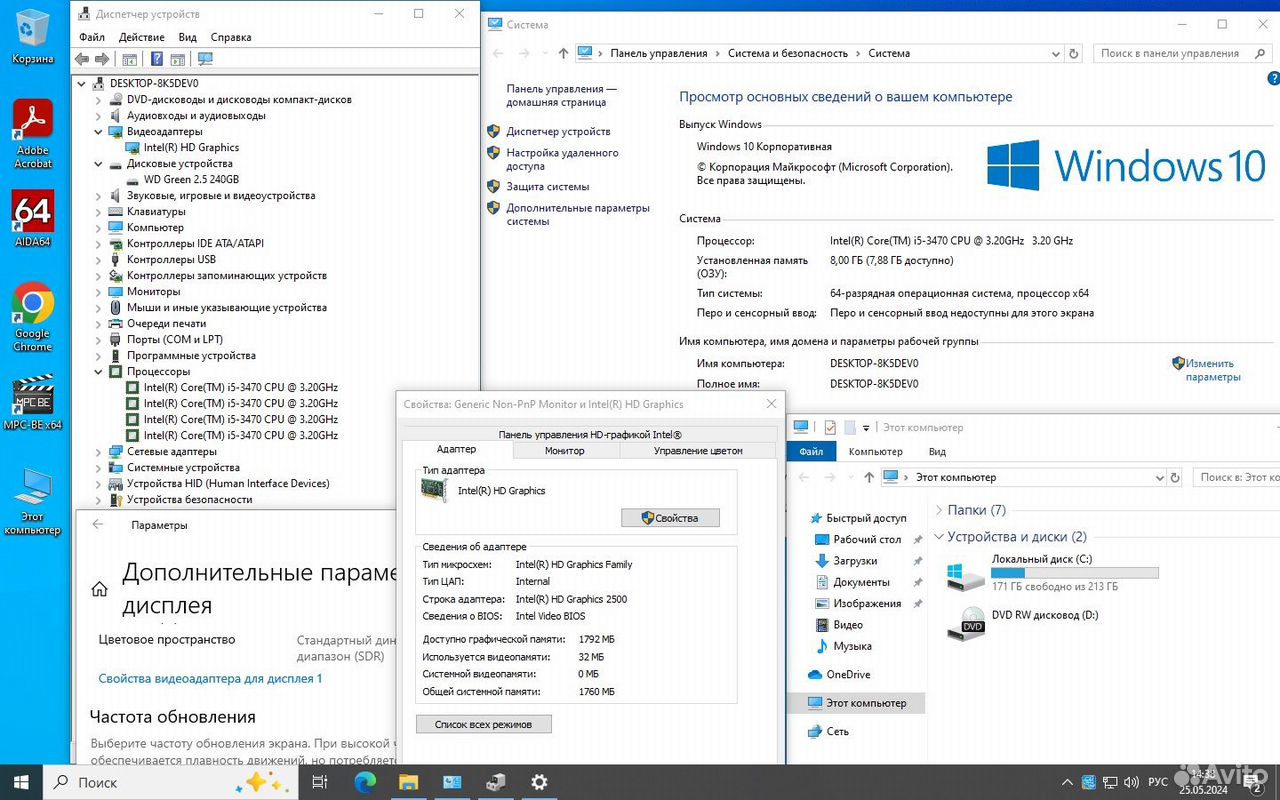Open Файл menu in Device Manager
Screen dimensions: 1280x800
coord(92,37)
